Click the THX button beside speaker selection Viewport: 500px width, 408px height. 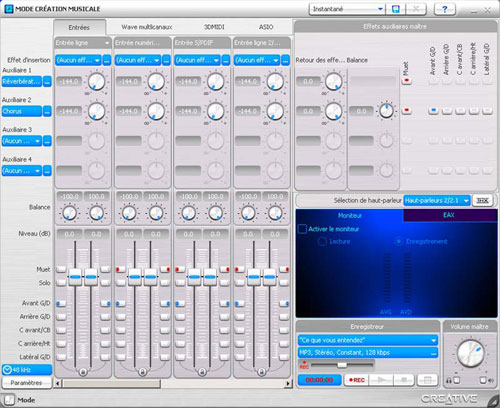pyautogui.click(x=482, y=201)
